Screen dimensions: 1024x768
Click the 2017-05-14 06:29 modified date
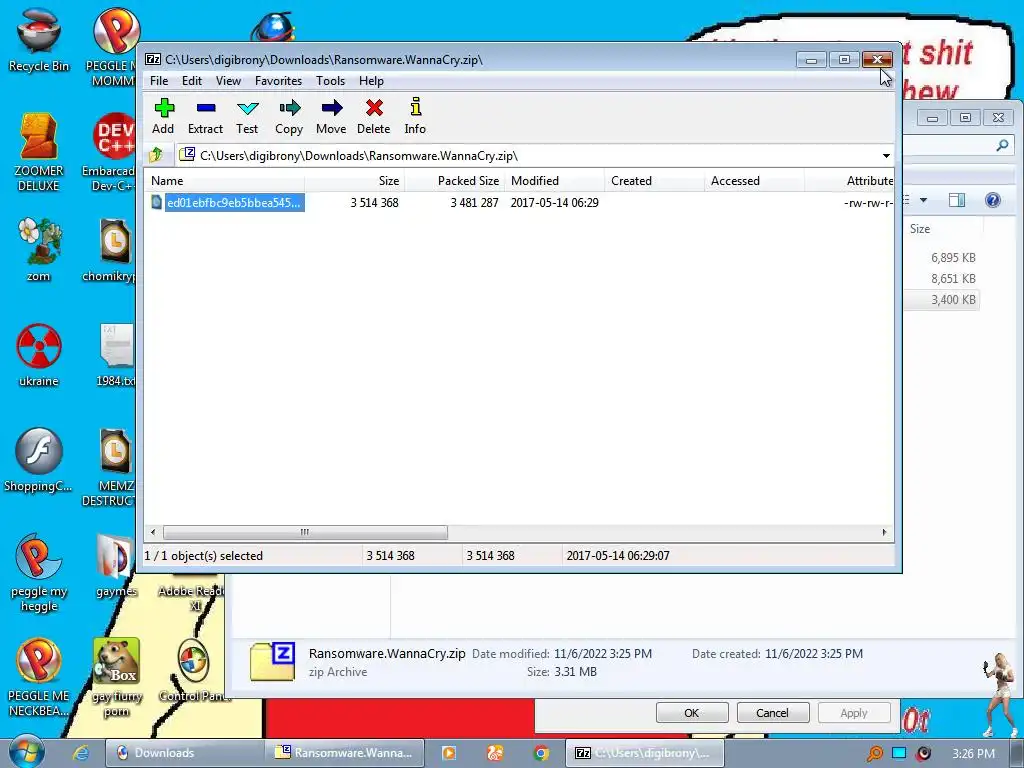(554, 202)
